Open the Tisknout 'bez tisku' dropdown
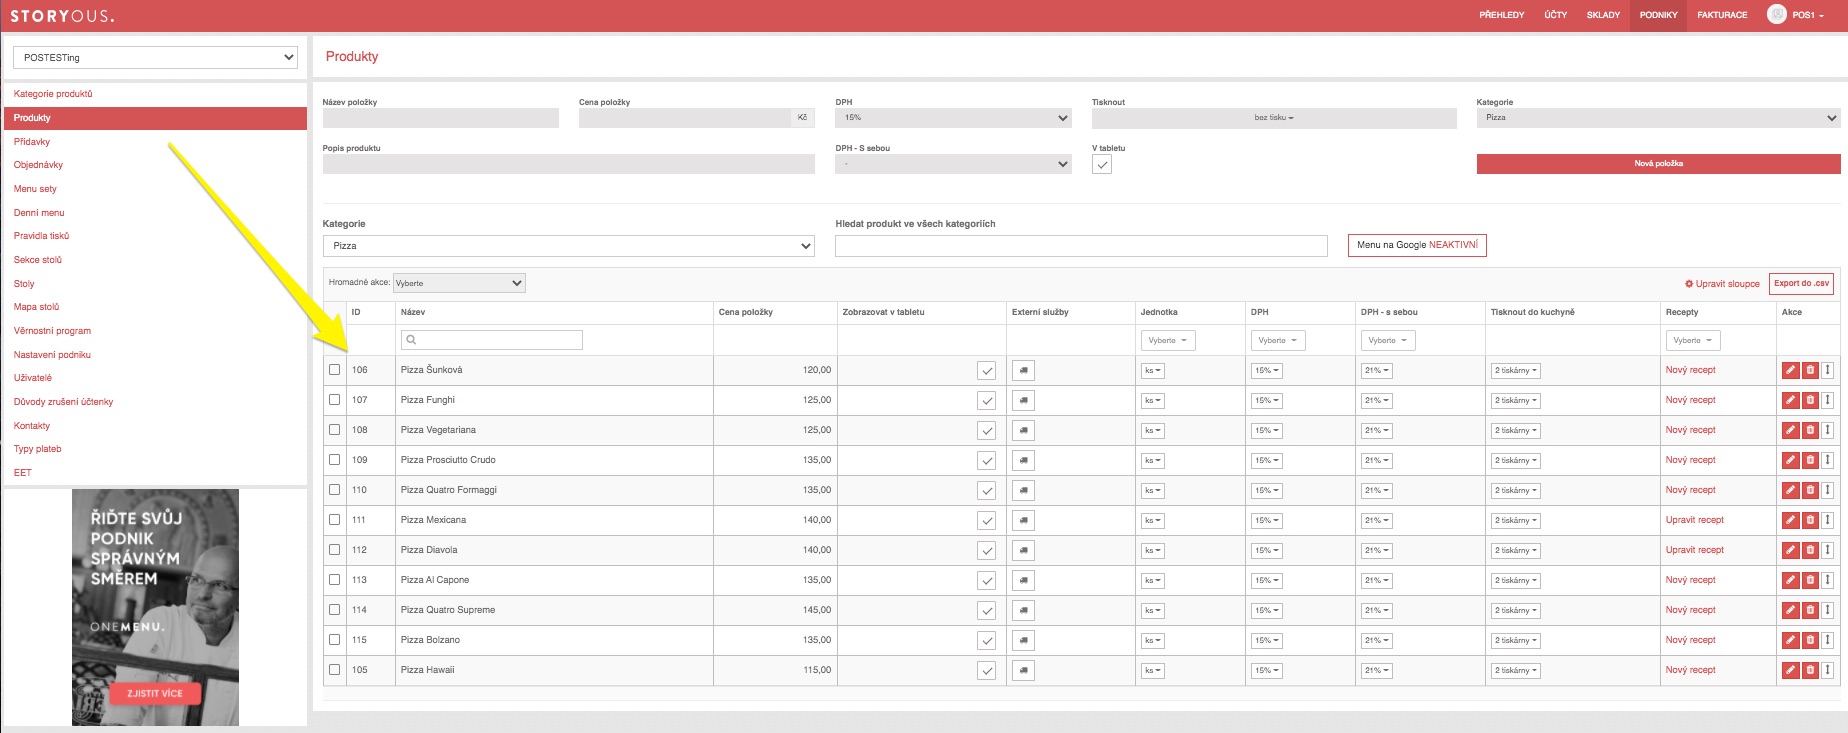 (1274, 118)
